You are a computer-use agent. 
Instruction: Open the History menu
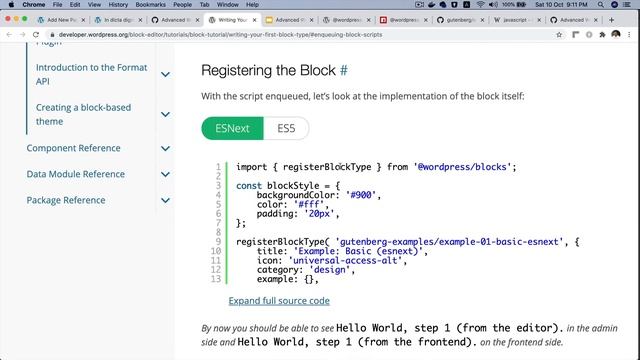pyautogui.click(x=118, y=4)
